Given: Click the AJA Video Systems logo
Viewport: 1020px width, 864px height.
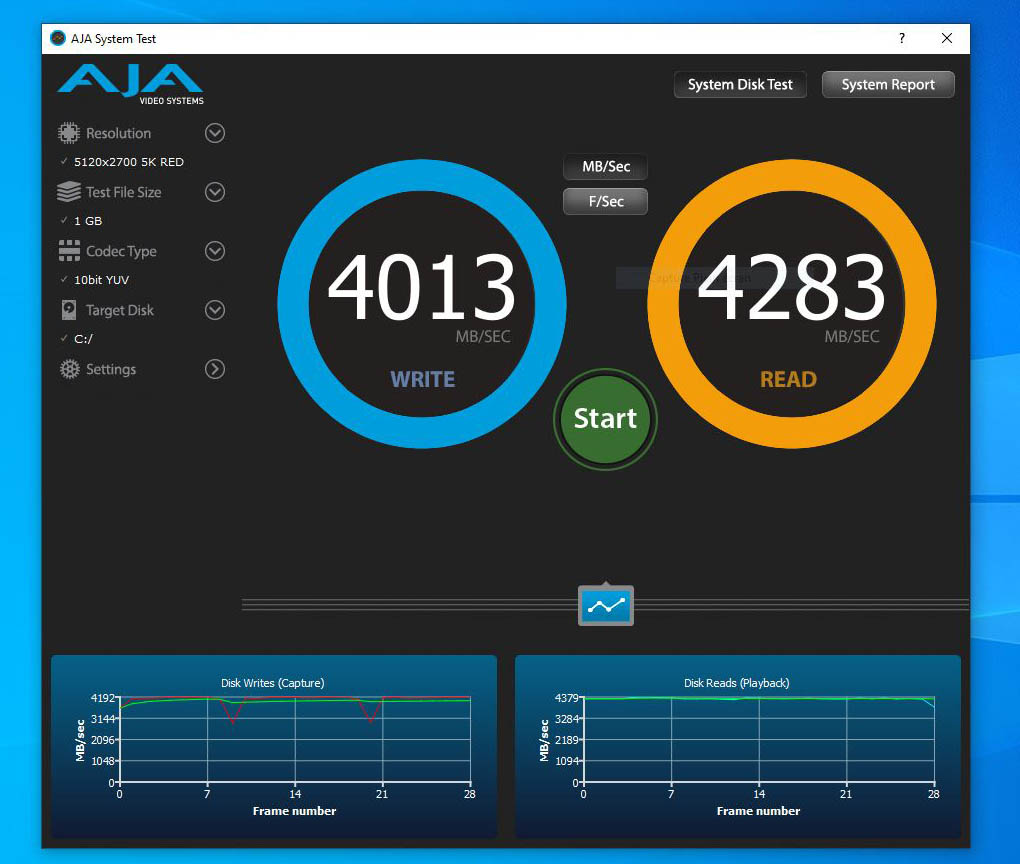Looking at the screenshot, I should (x=131, y=84).
